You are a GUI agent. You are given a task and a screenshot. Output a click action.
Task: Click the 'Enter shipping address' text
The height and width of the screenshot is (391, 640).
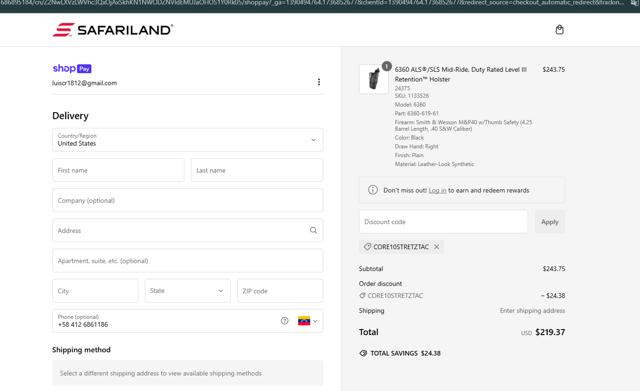tap(532, 311)
